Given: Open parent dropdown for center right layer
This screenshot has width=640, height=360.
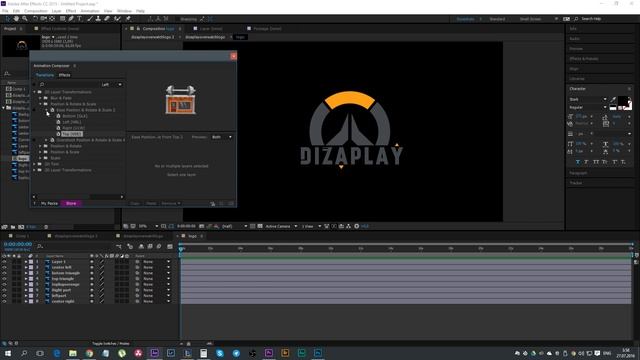Looking at the screenshot, I should coord(156,301).
